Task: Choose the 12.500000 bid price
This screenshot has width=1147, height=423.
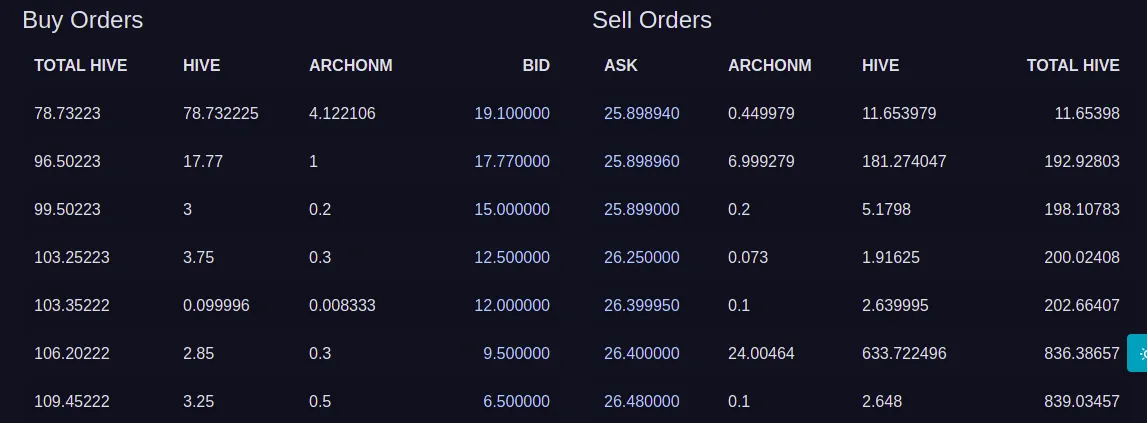Action: tap(512, 258)
